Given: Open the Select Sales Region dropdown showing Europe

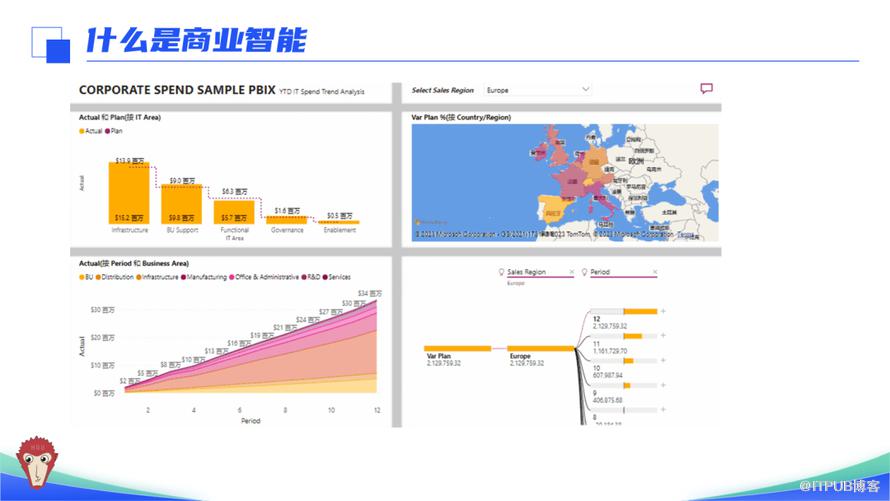Looking at the screenshot, I should pyautogui.click(x=538, y=90).
